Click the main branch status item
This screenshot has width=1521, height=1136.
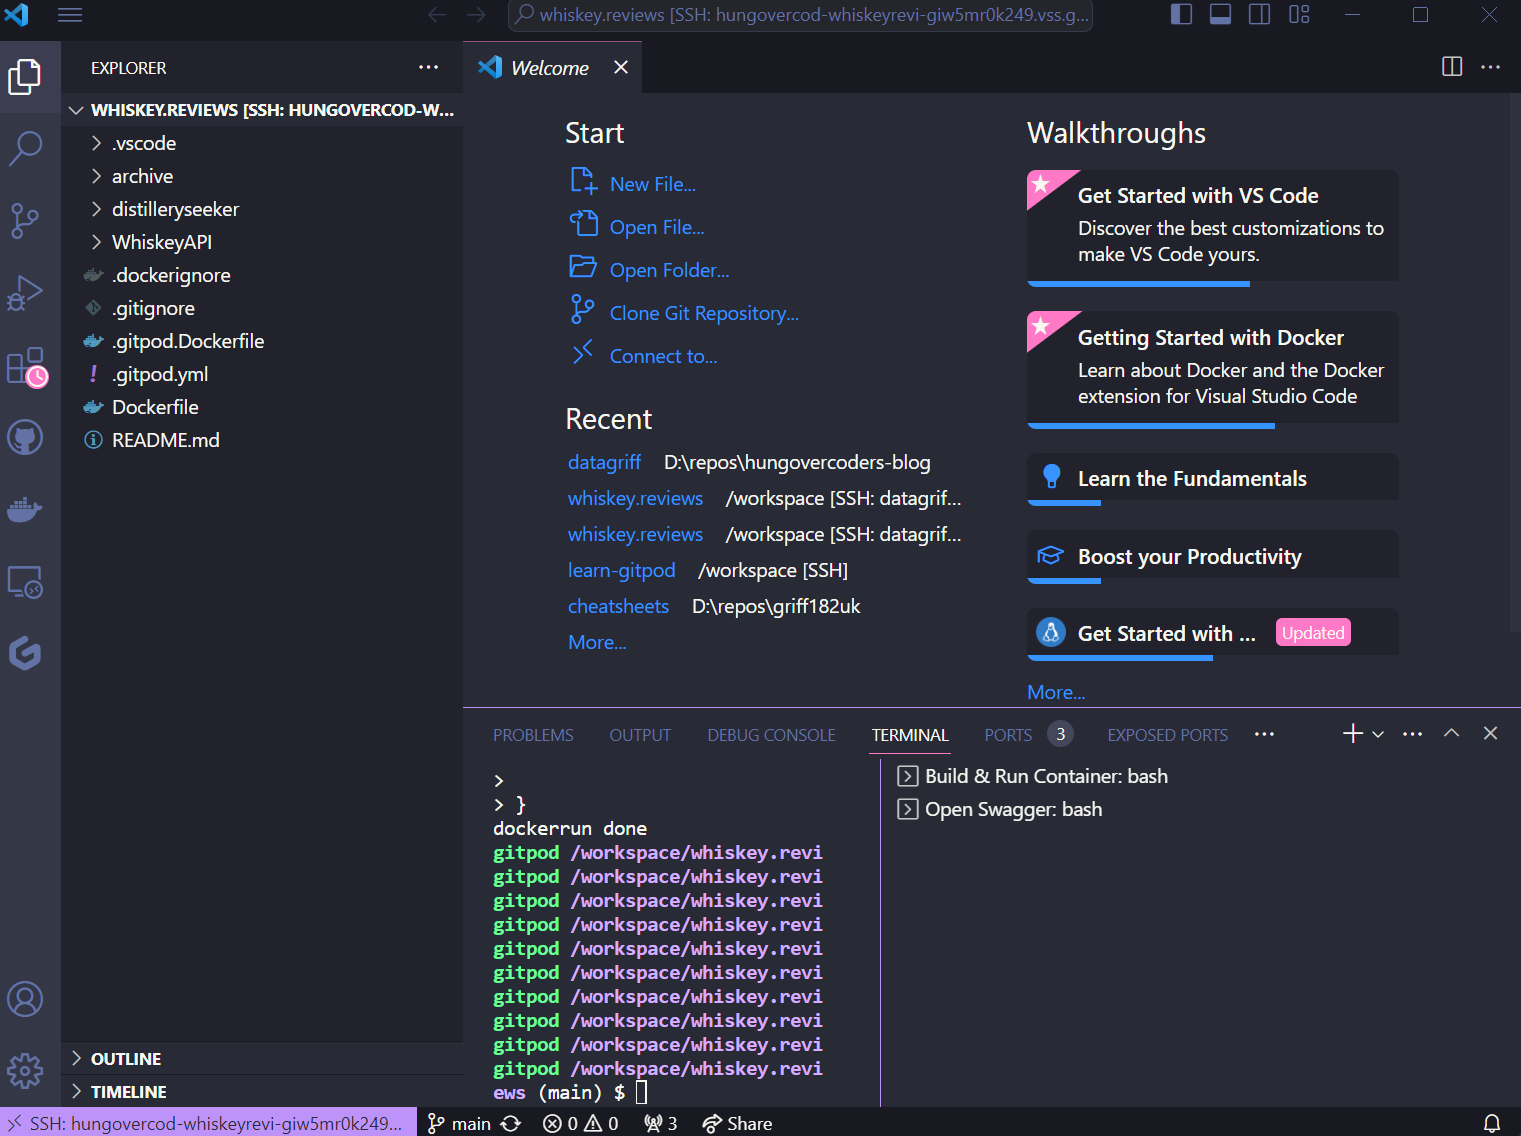point(460,1123)
